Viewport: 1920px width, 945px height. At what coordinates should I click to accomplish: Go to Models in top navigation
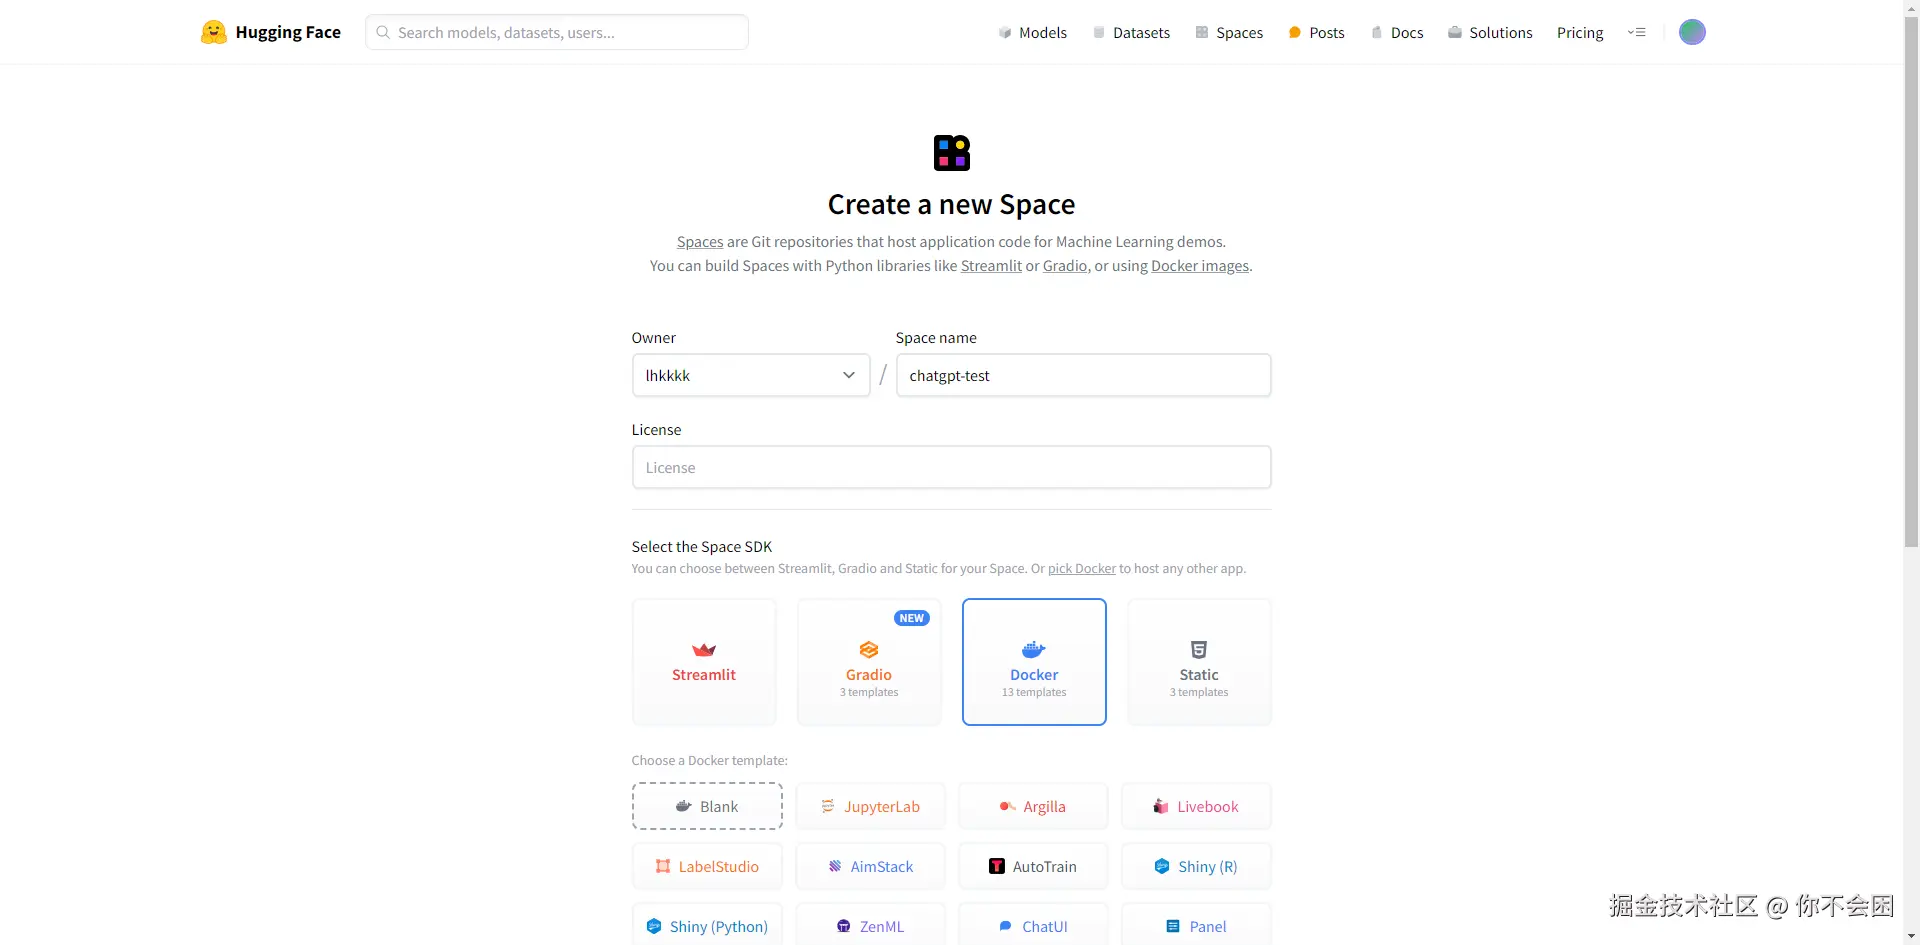tap(1032, 32)
